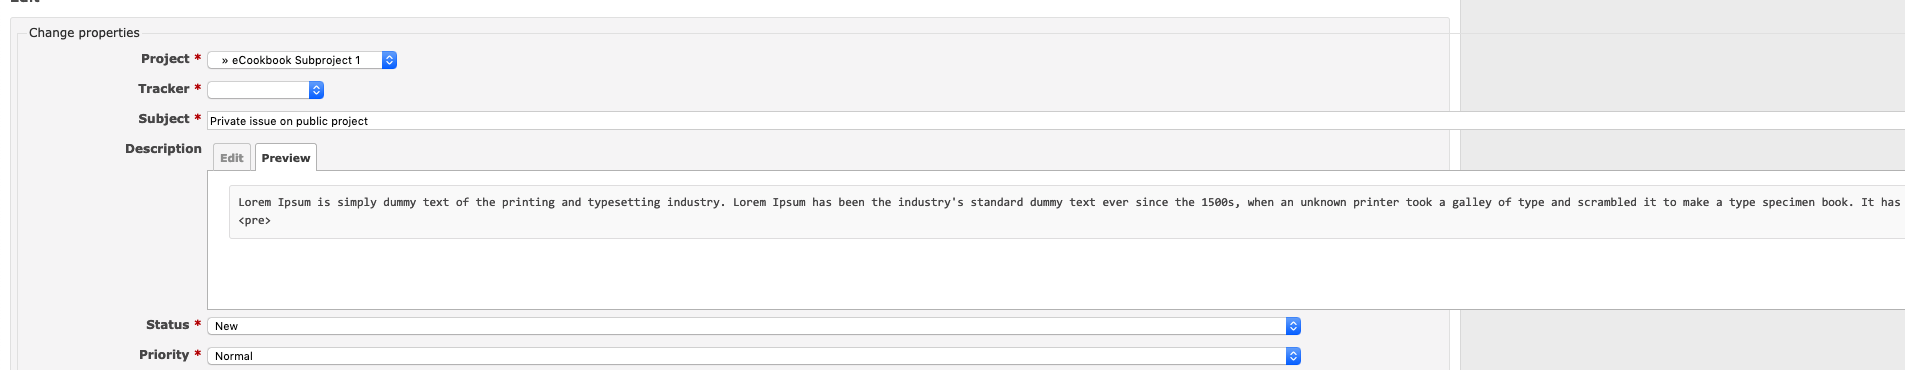This screenshot has height=370, width=1905.
Task: Click into the Subject text field
Action: click(x=1056, y=121)
